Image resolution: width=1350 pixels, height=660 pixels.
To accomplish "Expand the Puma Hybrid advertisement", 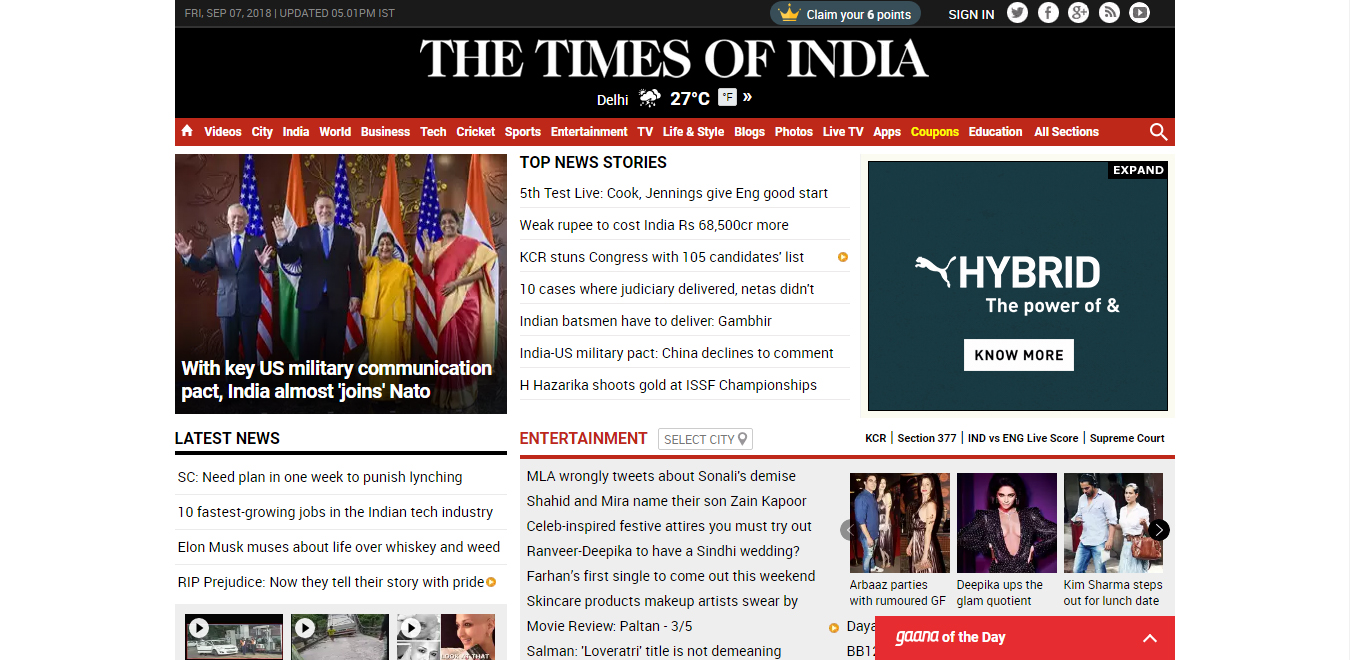I will (1138, 170).
